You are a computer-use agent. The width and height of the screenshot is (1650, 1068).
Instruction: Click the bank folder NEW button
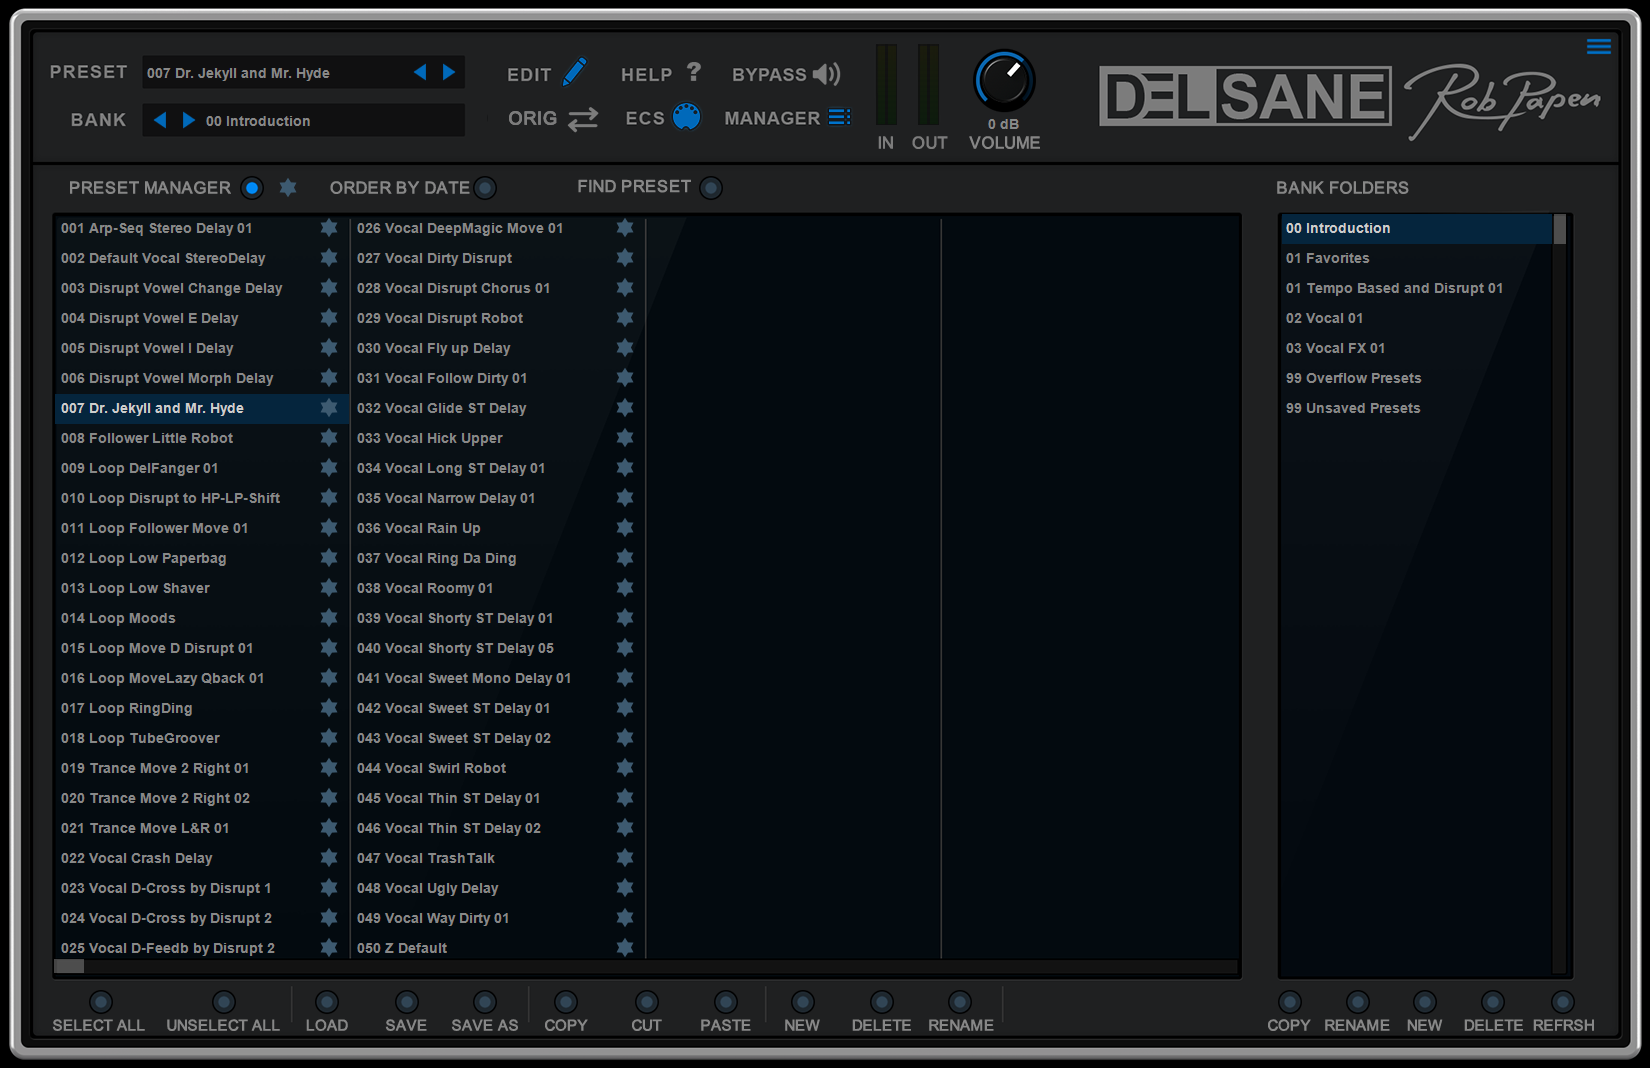pyautogui.click(x=1425, y=1002)
